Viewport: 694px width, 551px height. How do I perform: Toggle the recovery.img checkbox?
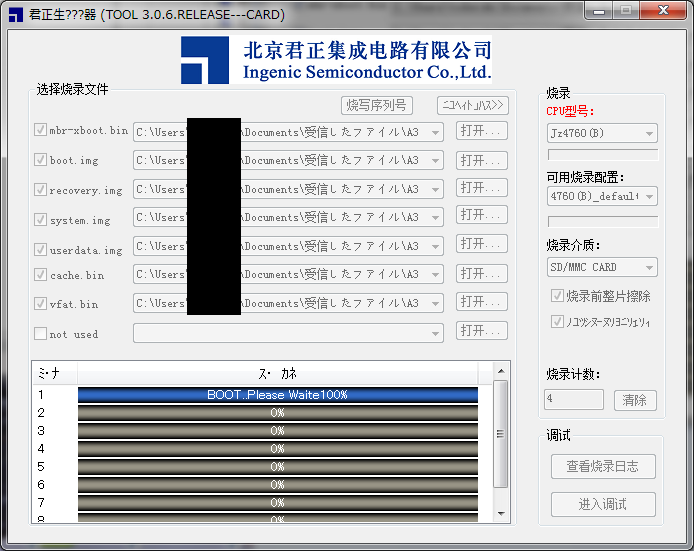[x=40, y=190]
